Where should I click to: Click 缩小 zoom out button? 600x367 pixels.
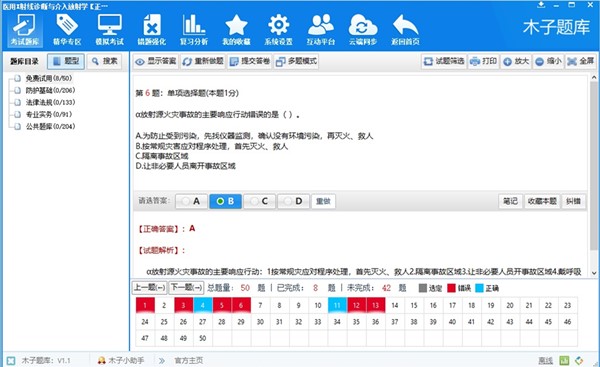point(548,61)
